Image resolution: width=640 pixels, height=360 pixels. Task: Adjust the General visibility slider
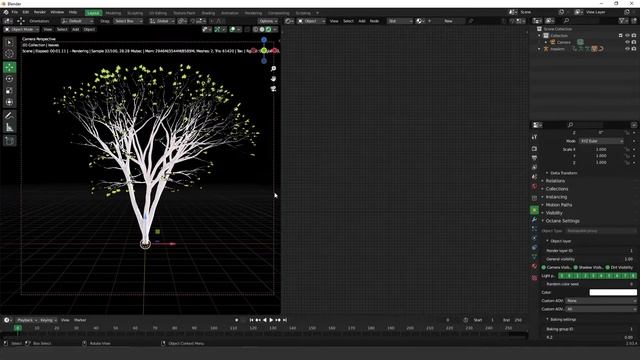pos(590,259)
